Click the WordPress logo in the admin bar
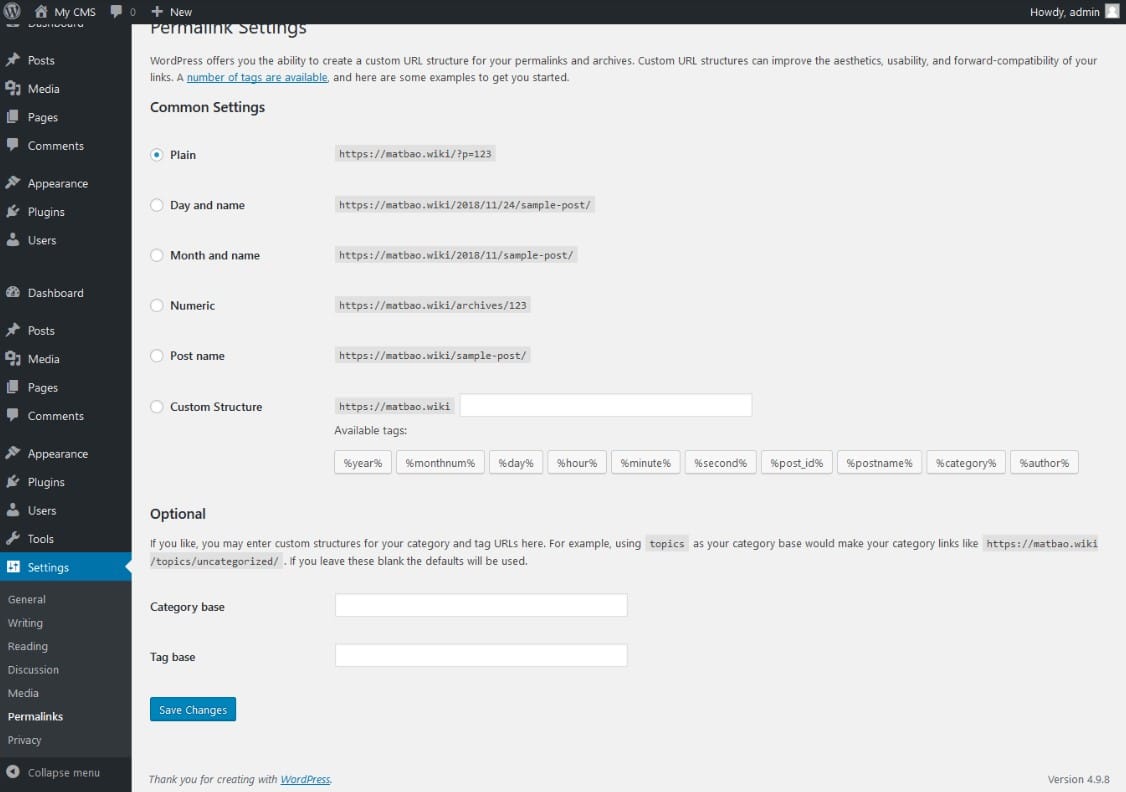The image size is (1126, 792). tap(12, 11)
